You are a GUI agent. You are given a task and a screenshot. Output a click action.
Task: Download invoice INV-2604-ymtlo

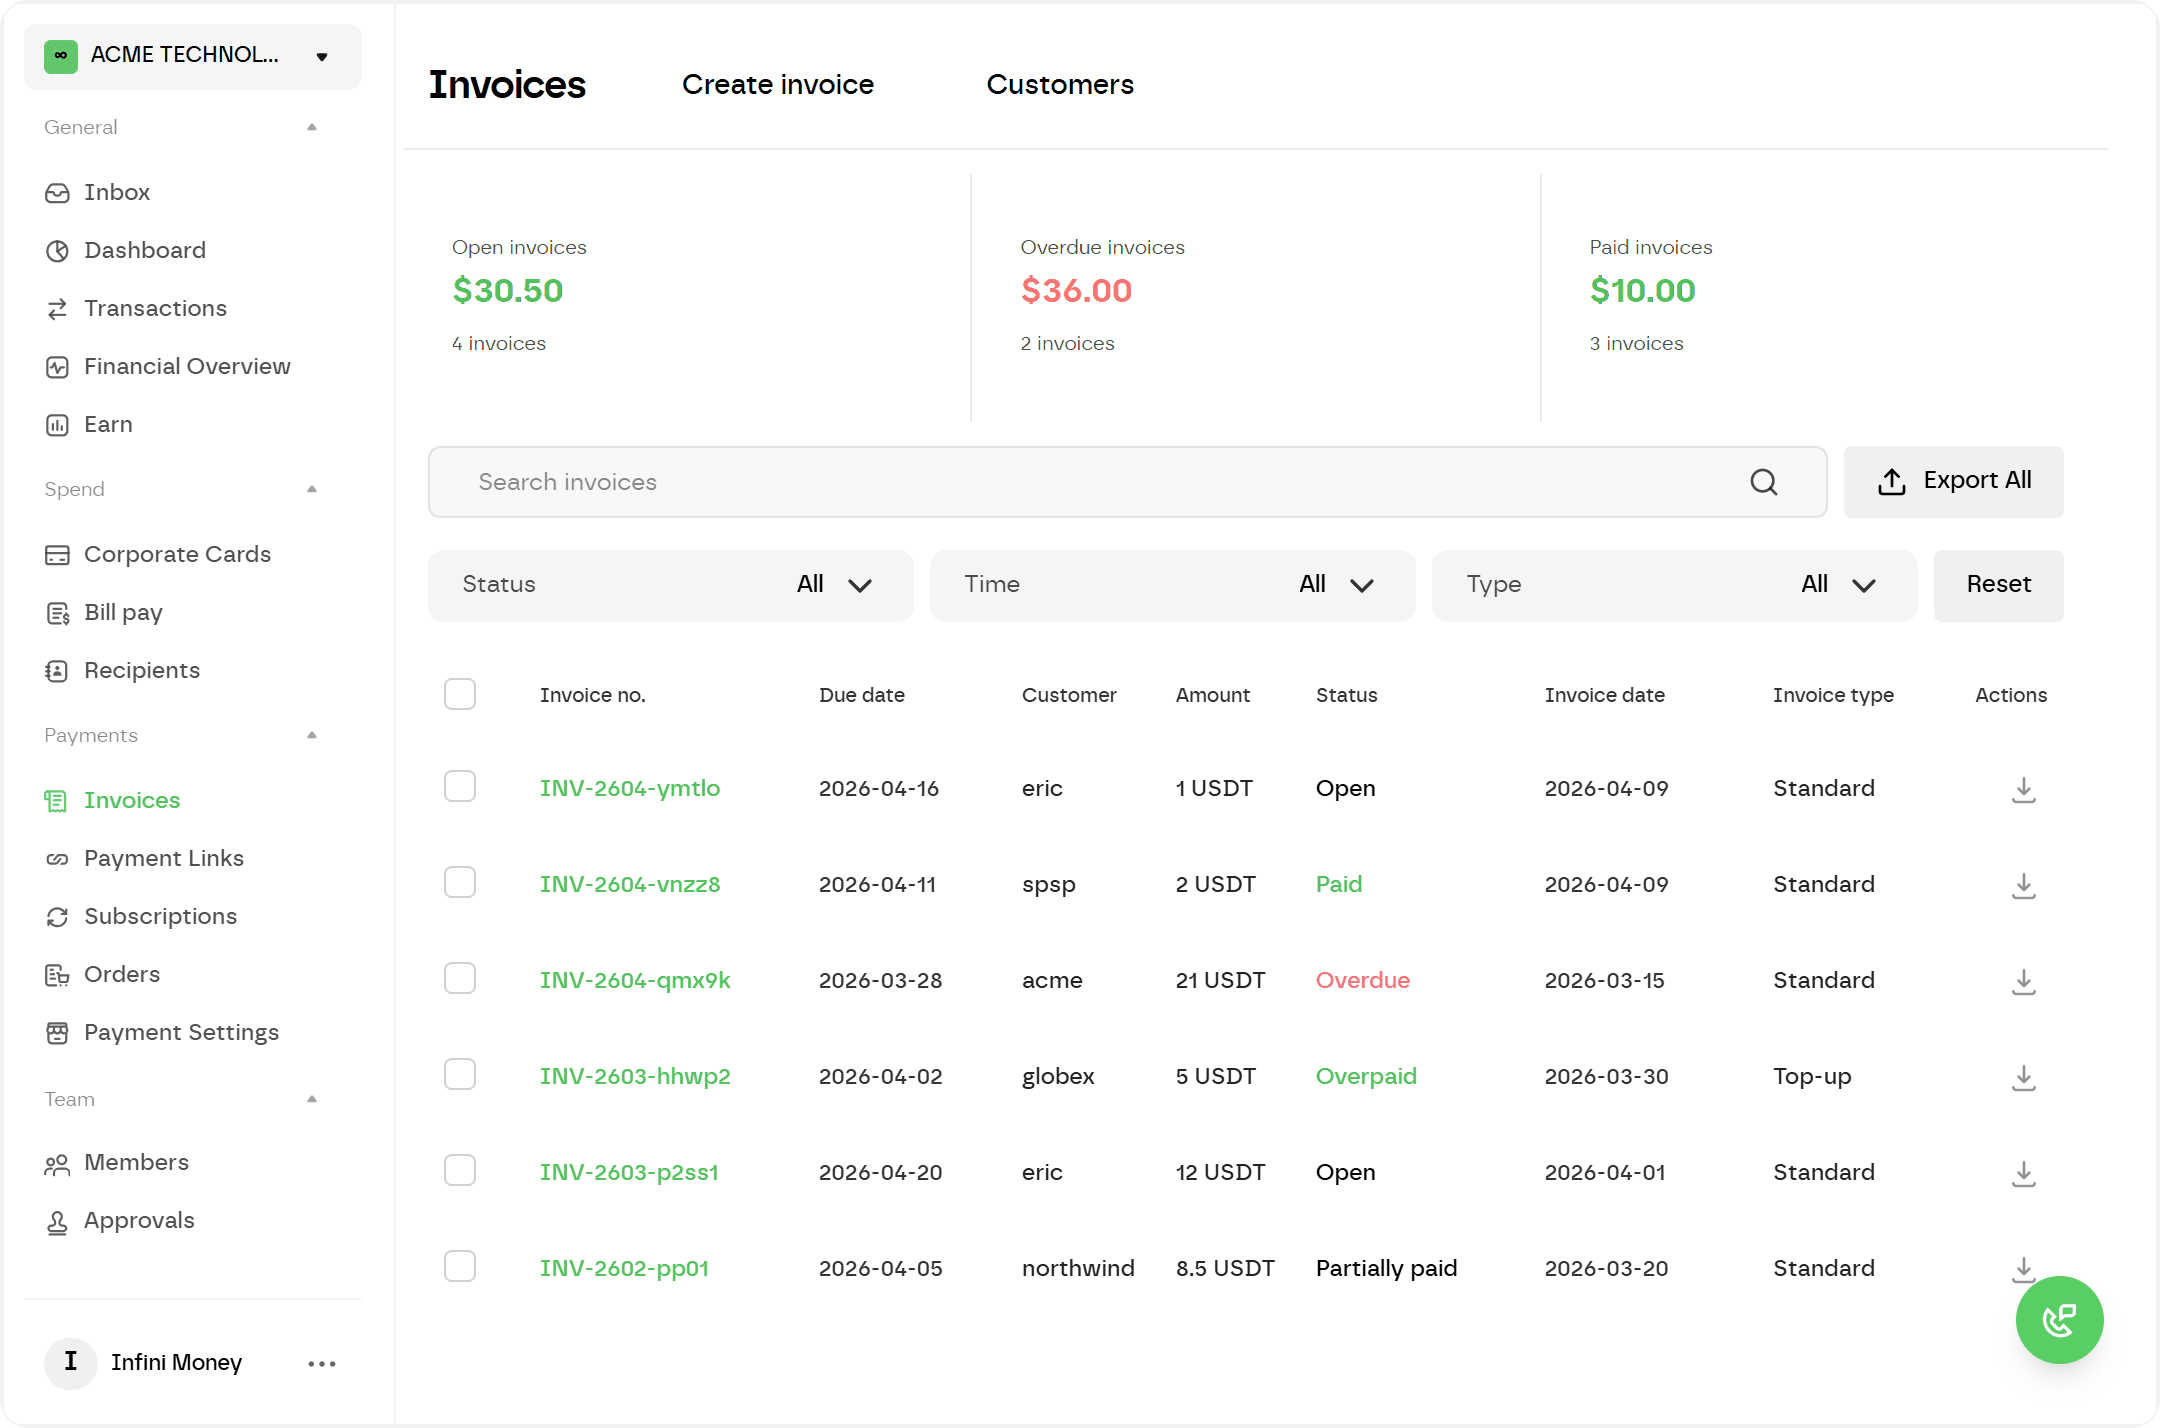point(2024,789)
